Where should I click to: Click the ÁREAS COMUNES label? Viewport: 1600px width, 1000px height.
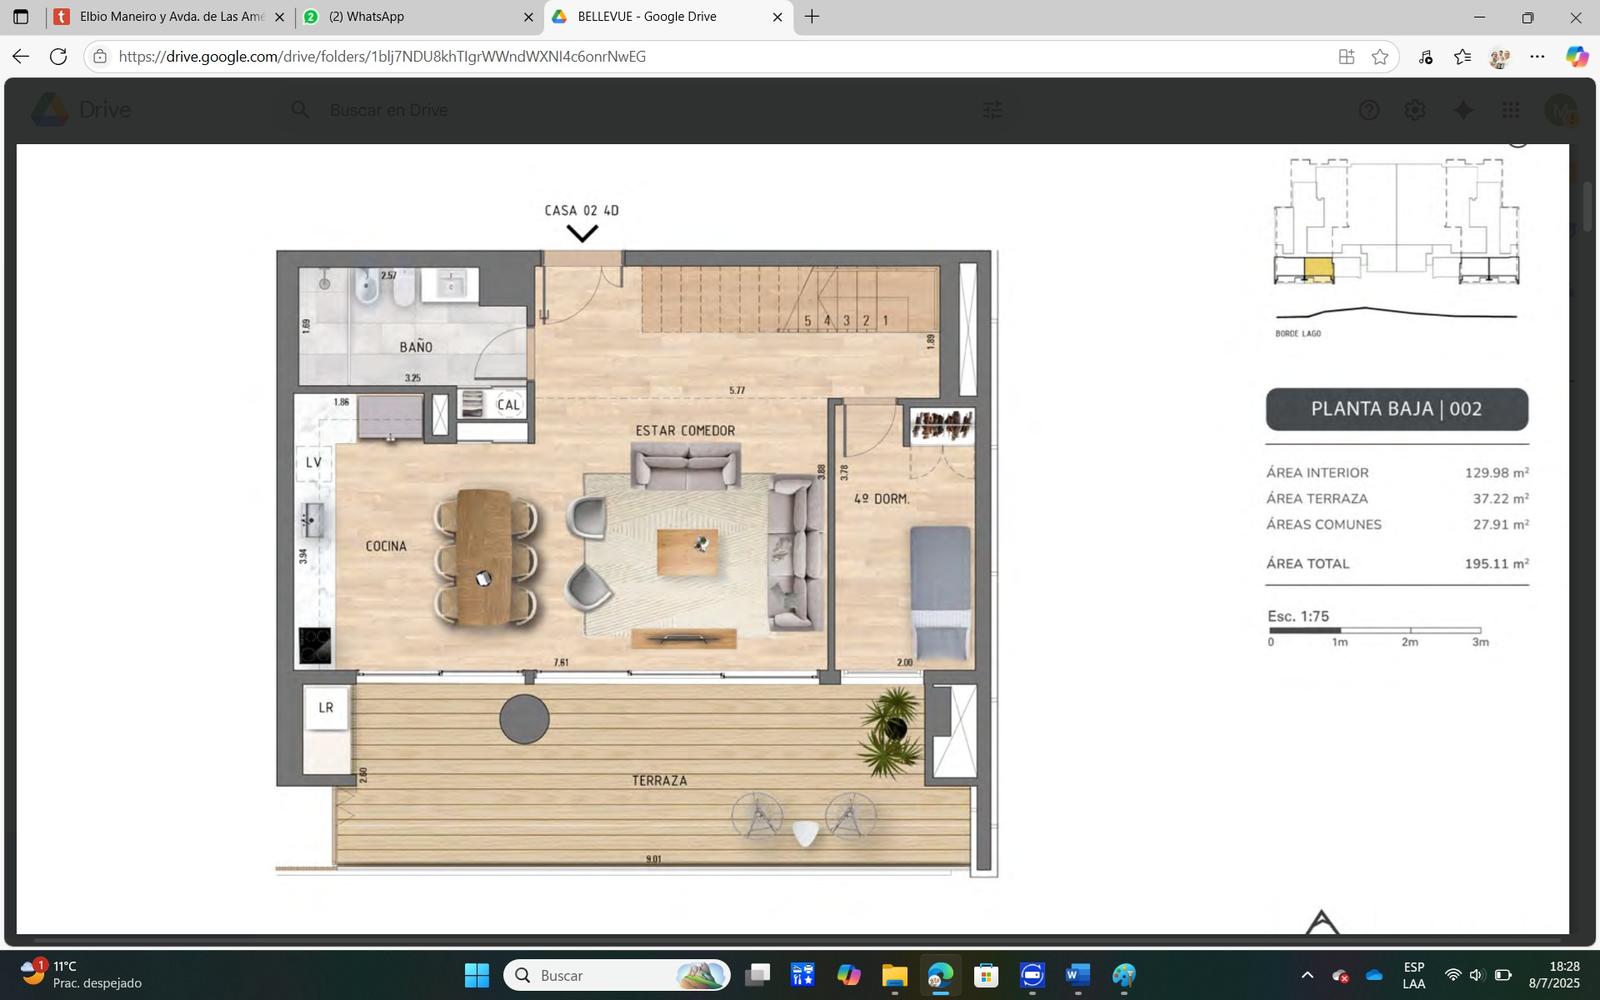(1324, 525)
